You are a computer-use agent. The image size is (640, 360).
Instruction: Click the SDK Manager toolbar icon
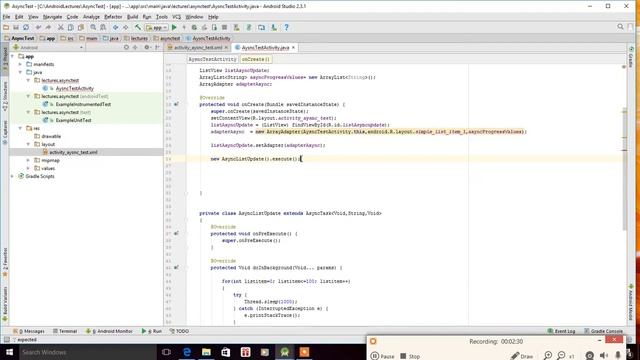pyautogui.click(x=274, y=27)
